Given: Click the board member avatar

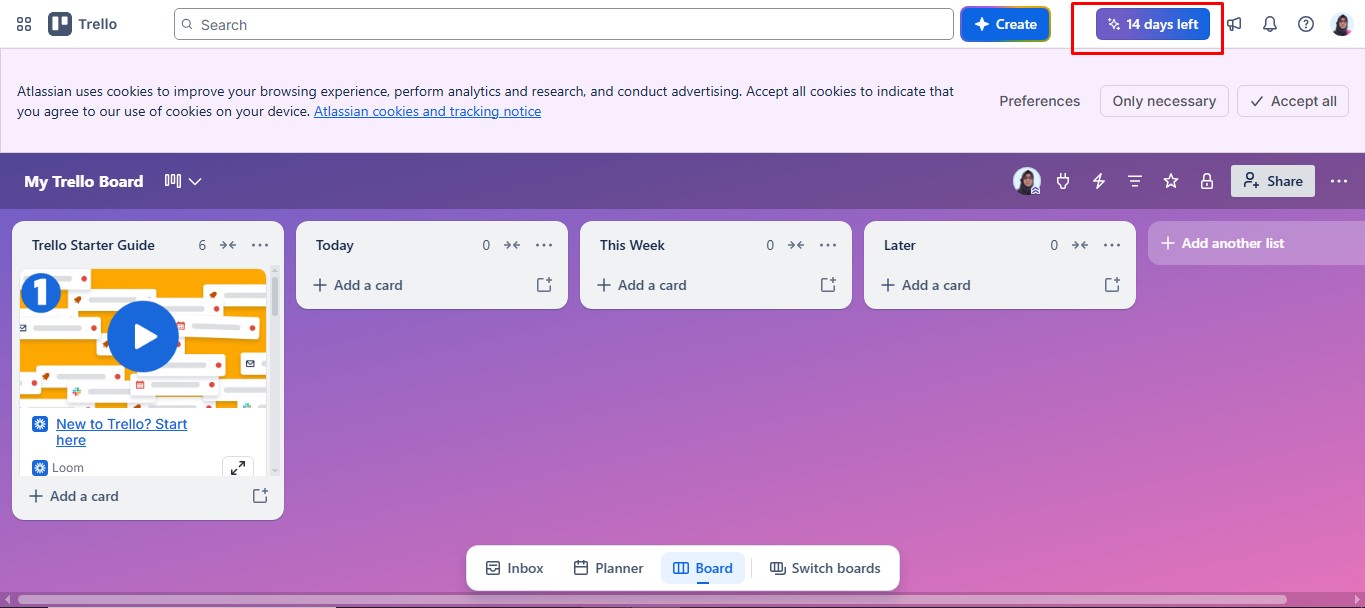Looking at the screenshot, I should 1027,181.
